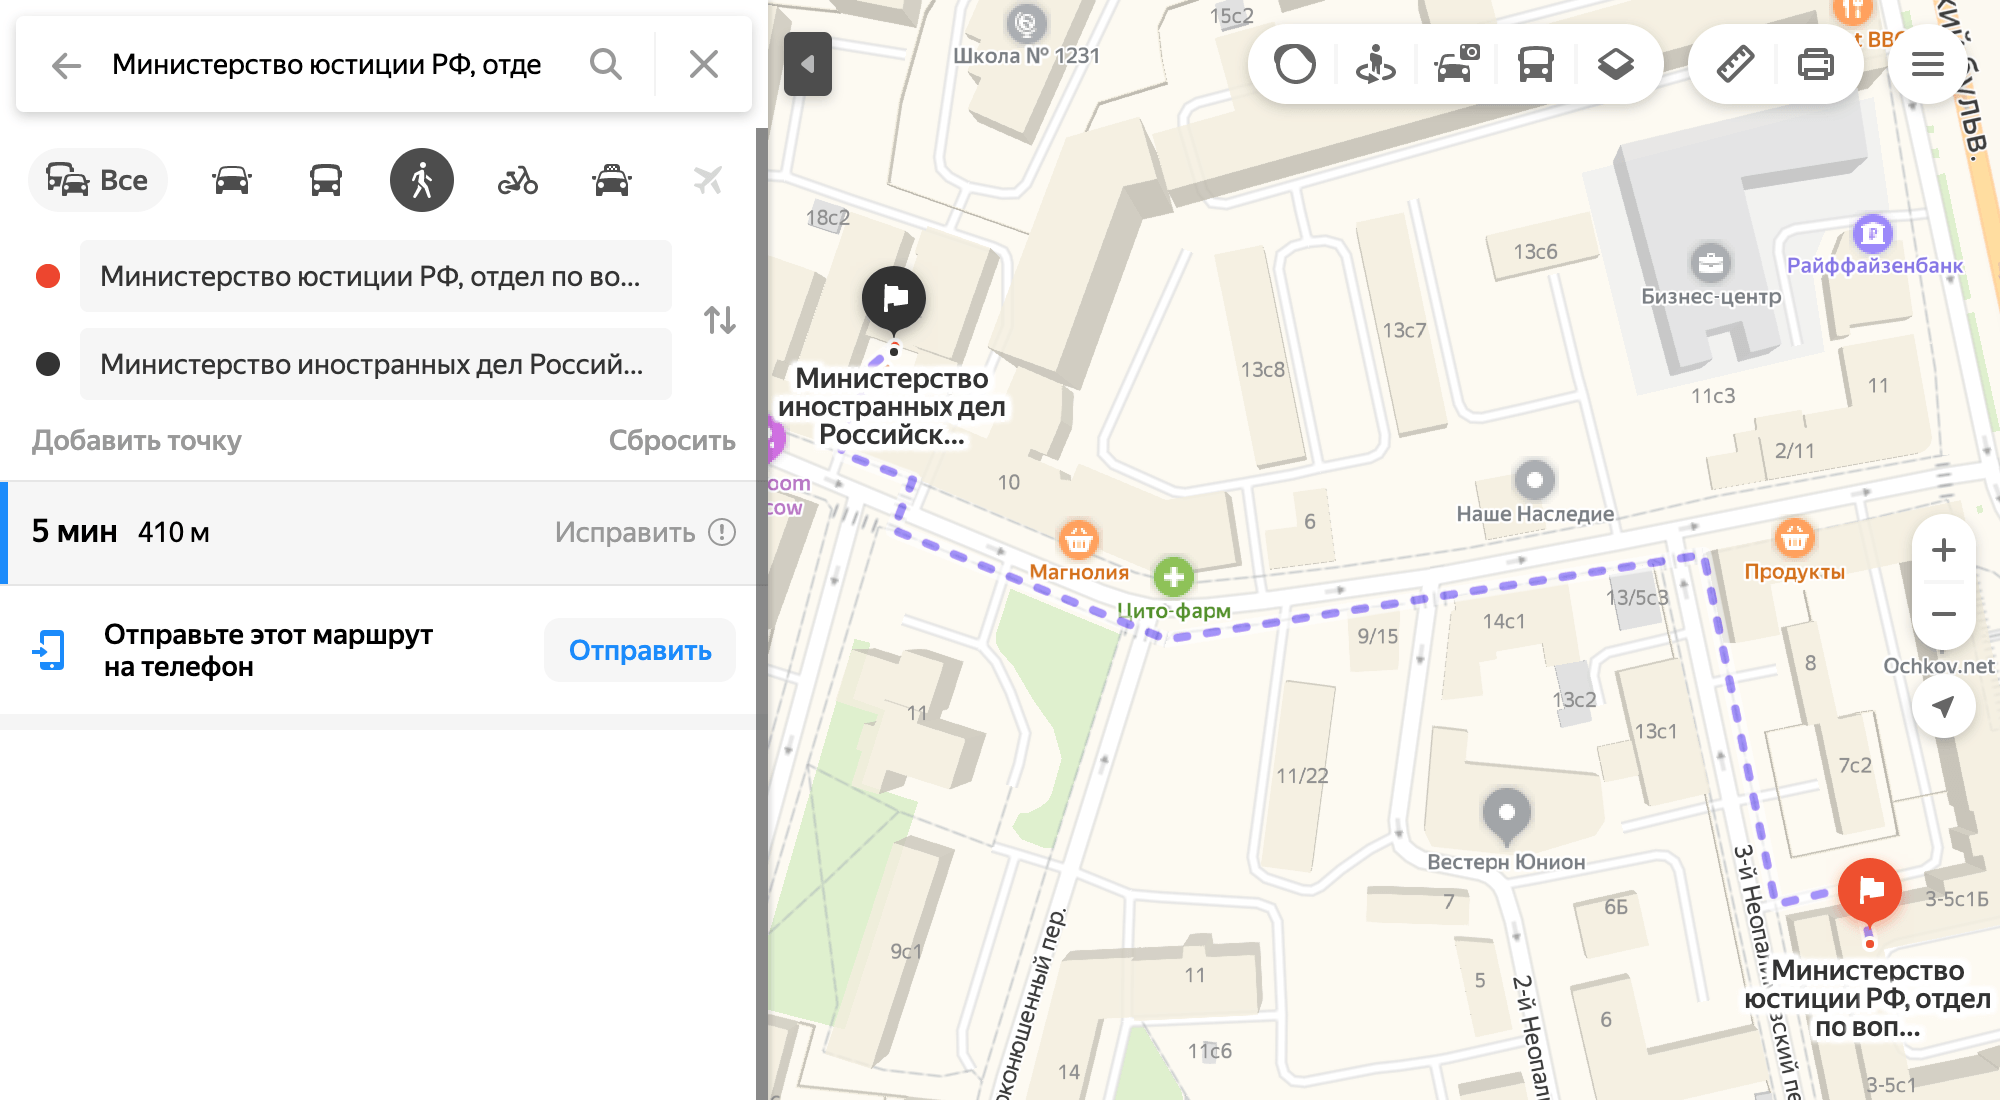Screen dimensions: 2000x1100
Task: Click the black destination flag marker
Action: pos(894,300)
